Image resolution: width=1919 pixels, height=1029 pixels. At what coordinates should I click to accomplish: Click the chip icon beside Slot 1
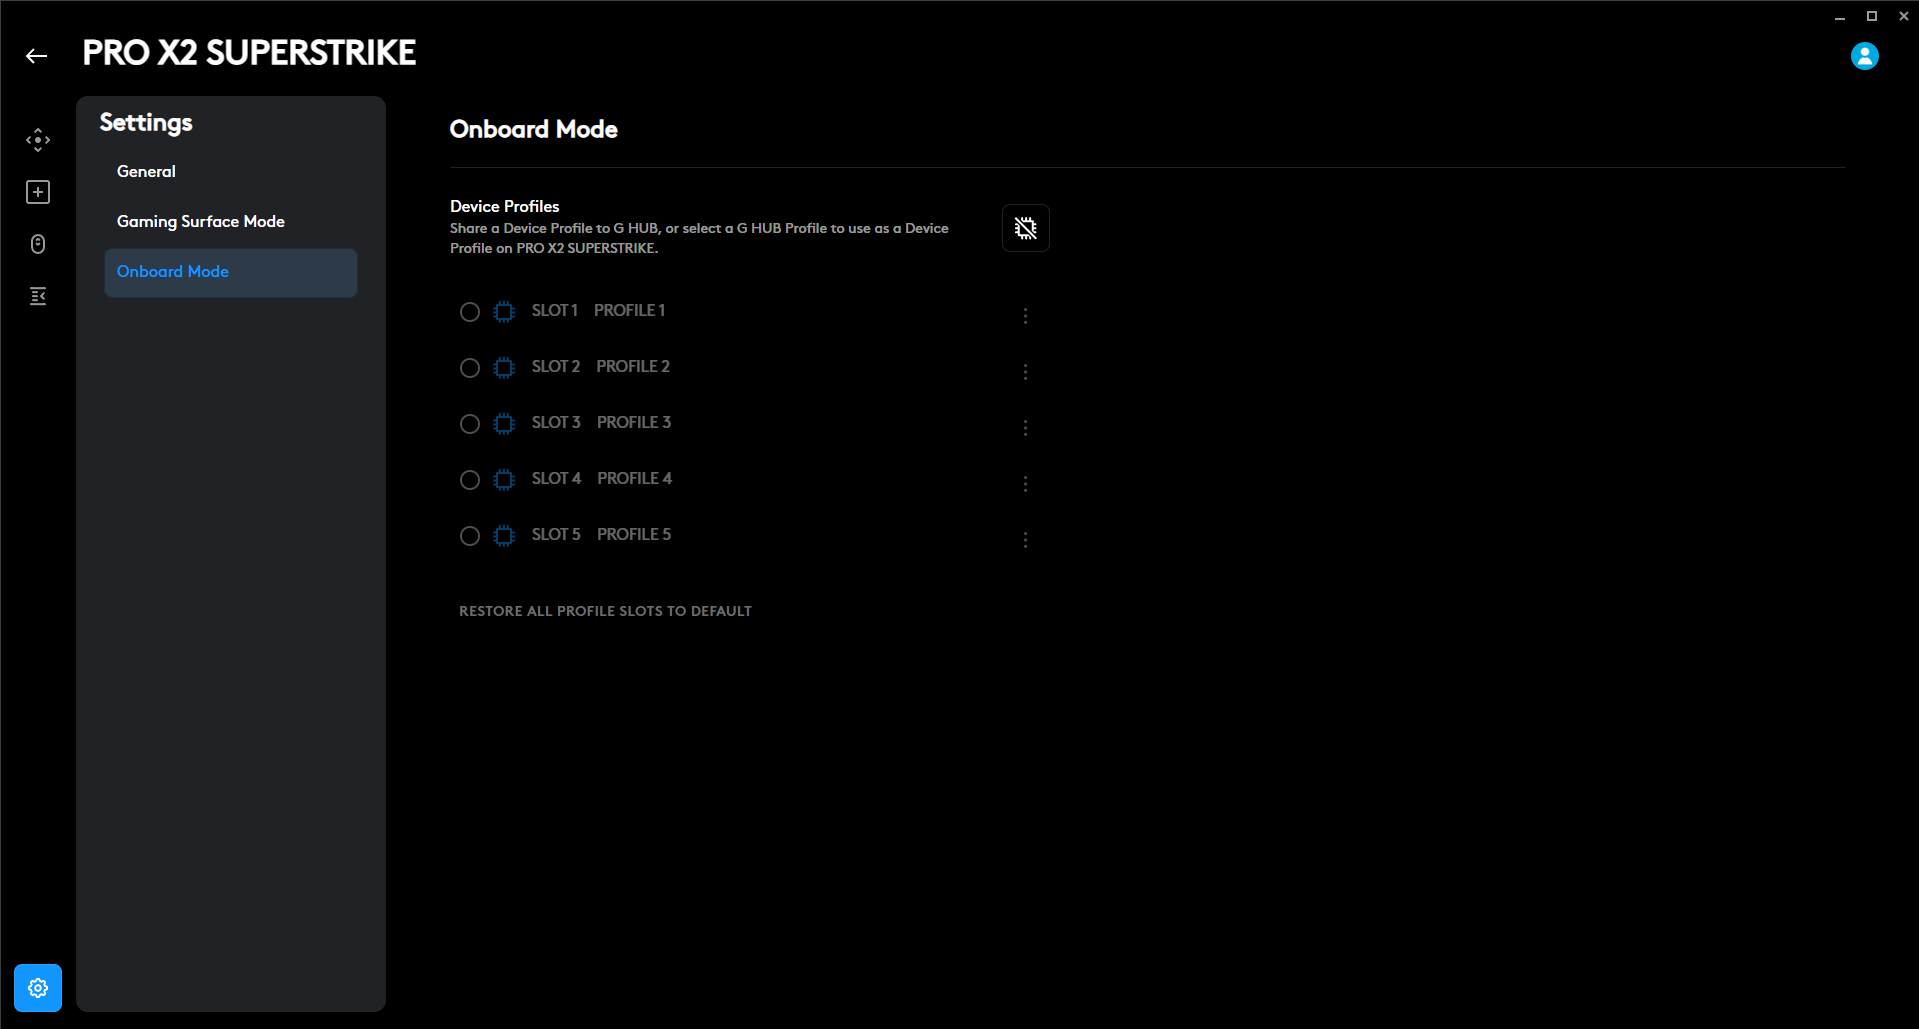click(x=504, y=312)
